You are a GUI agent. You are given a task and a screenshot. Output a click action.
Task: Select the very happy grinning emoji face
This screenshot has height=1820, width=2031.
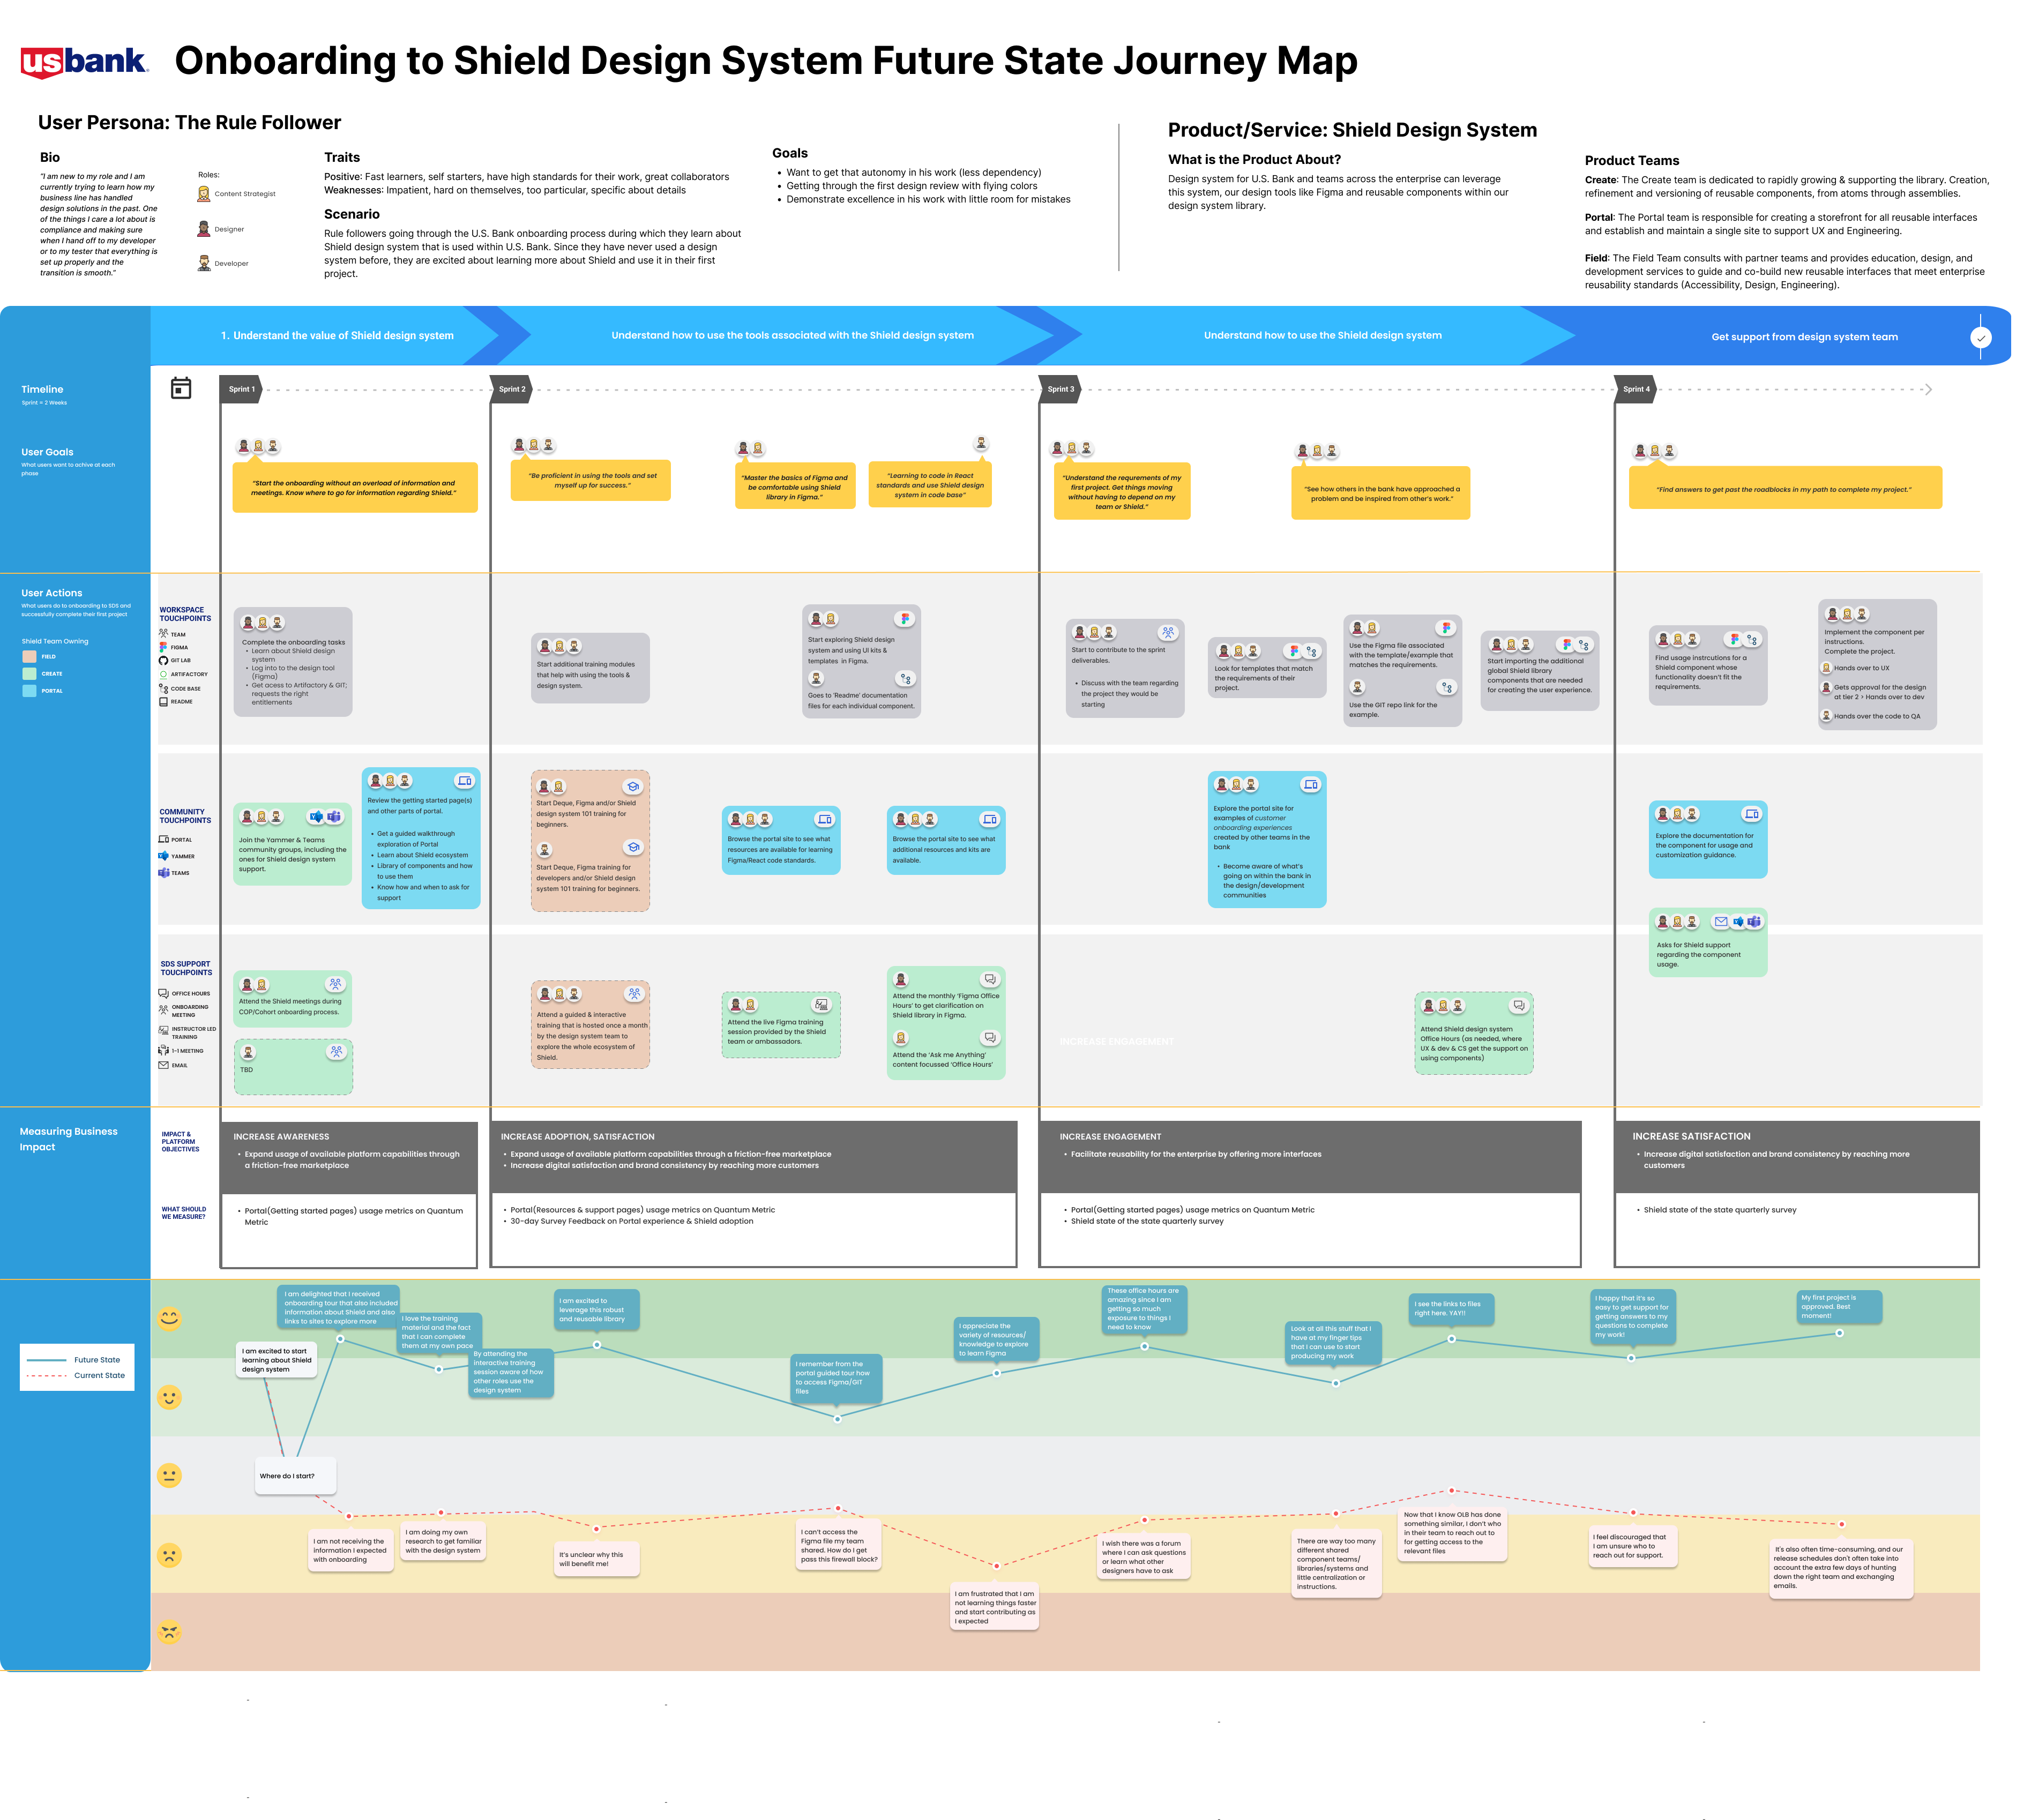(x=170, y=1318)
